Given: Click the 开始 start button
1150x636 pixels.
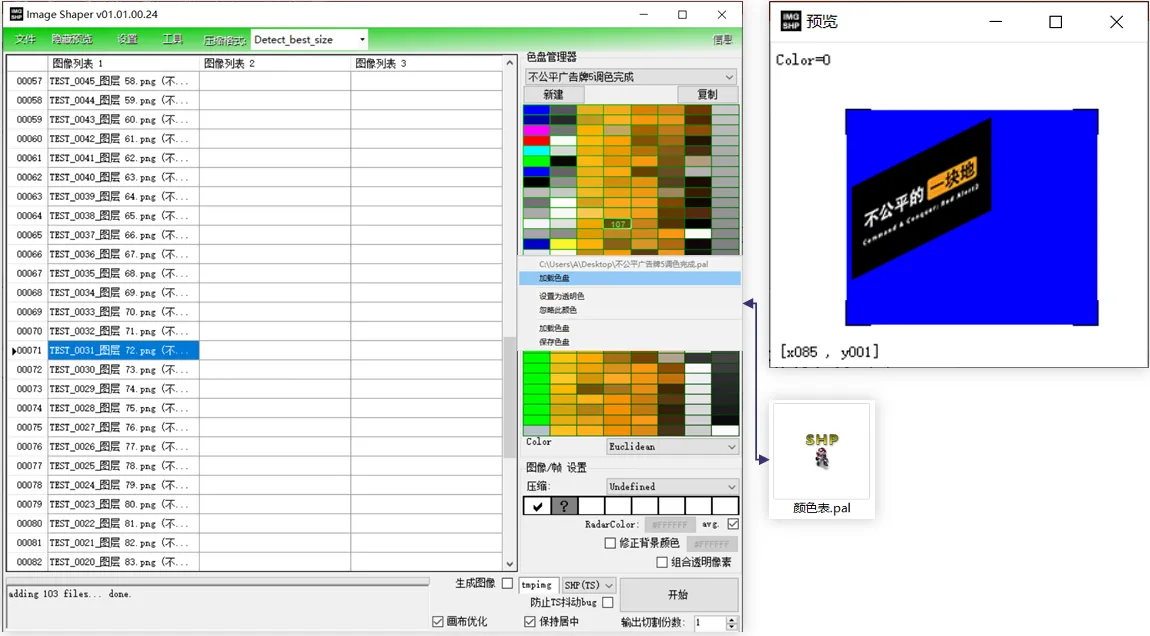Looking at the screenshot, I should (678, 594).
